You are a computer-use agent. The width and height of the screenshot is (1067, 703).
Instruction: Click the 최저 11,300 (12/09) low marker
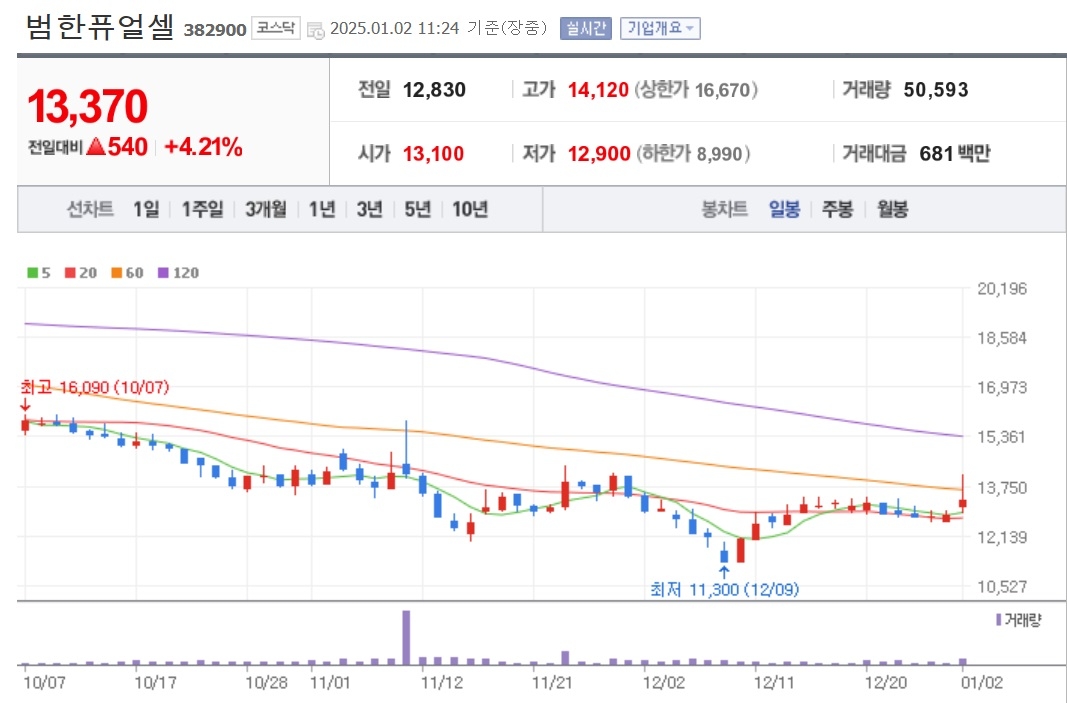pyautogui.click(x=724, y=589)
